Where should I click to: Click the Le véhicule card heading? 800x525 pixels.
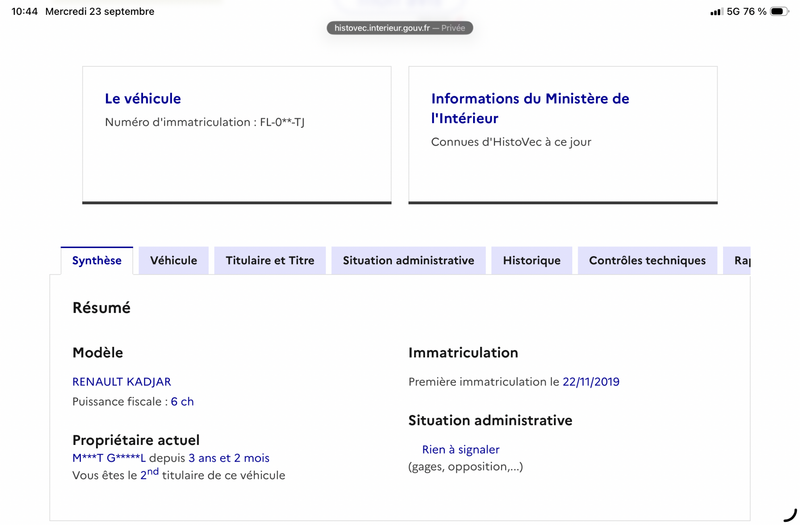[x=143, y=98]
